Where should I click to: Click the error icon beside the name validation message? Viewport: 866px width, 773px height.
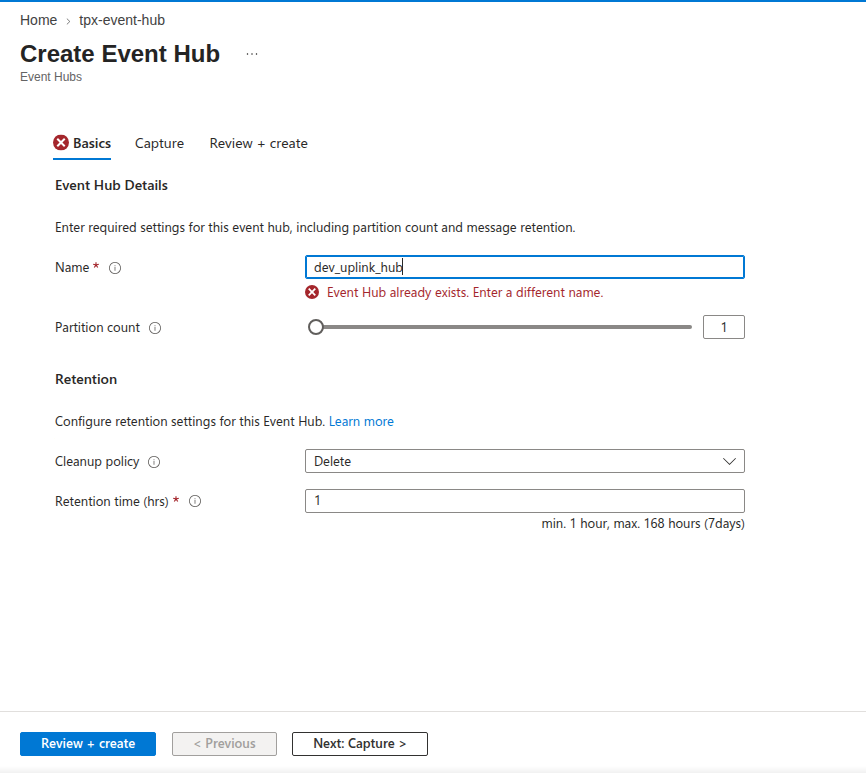[312, 293]
